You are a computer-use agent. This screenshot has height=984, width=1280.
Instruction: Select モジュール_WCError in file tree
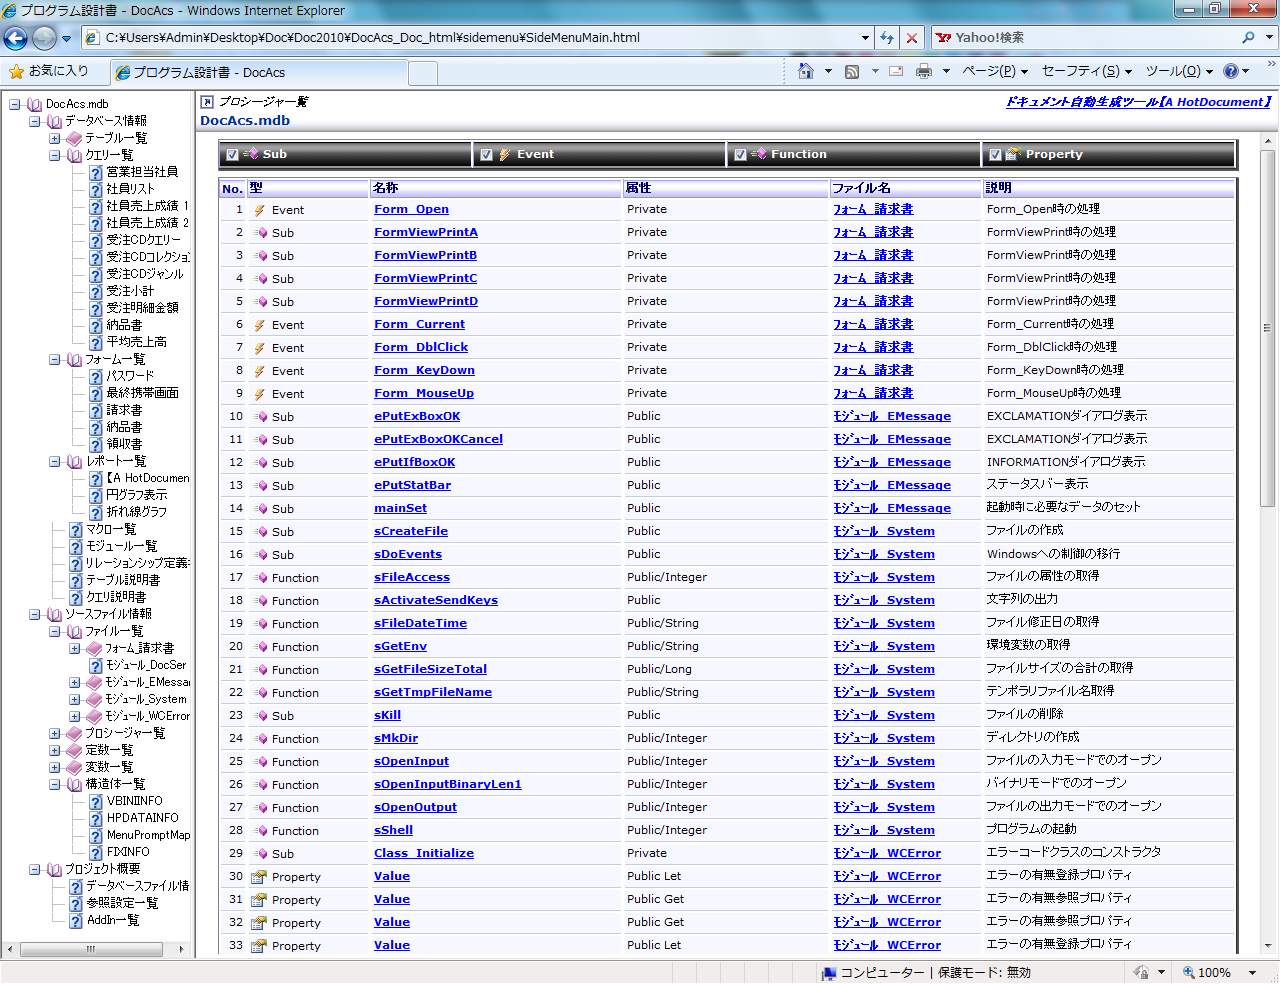(147, 716)
